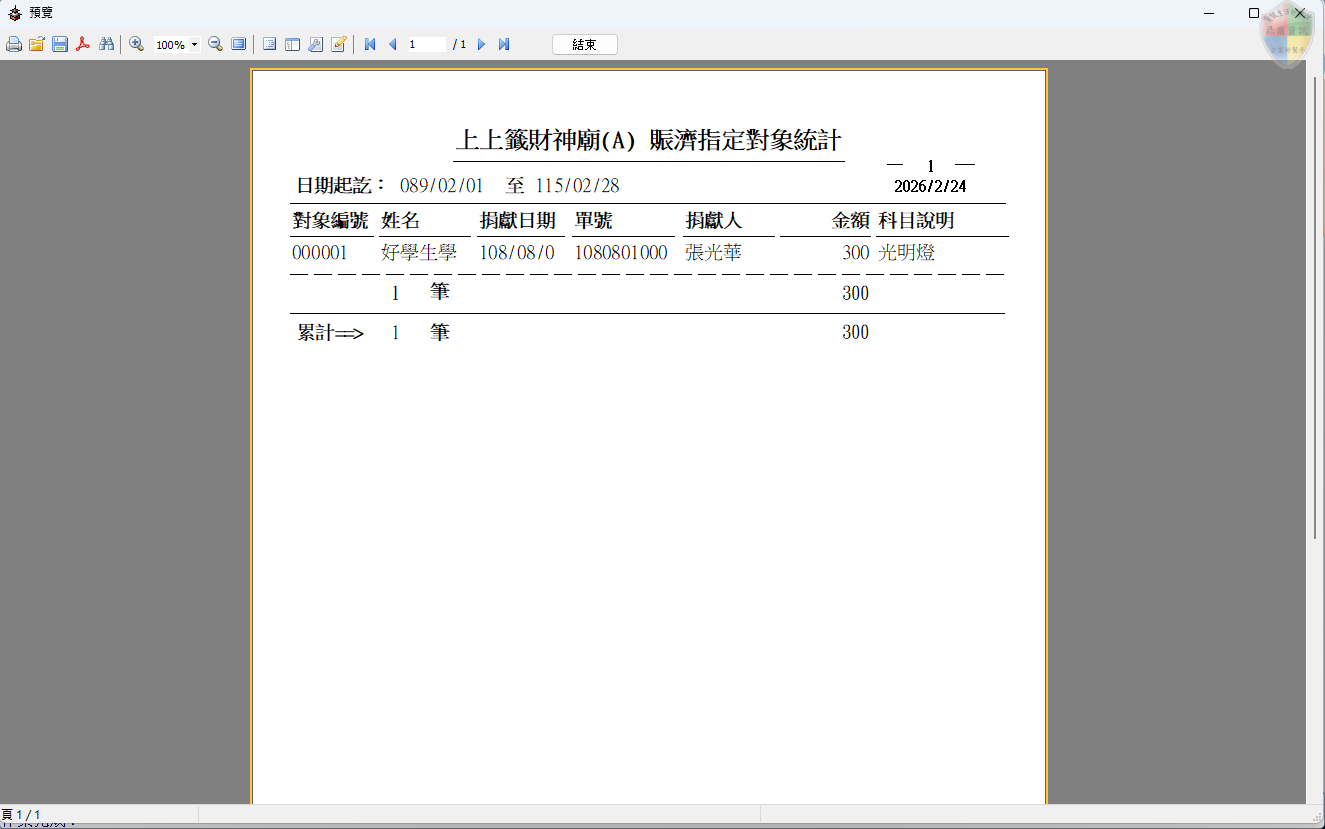Toggle the thumbnails panel
Screen dimensions: 1325x829
pos(292,44)
